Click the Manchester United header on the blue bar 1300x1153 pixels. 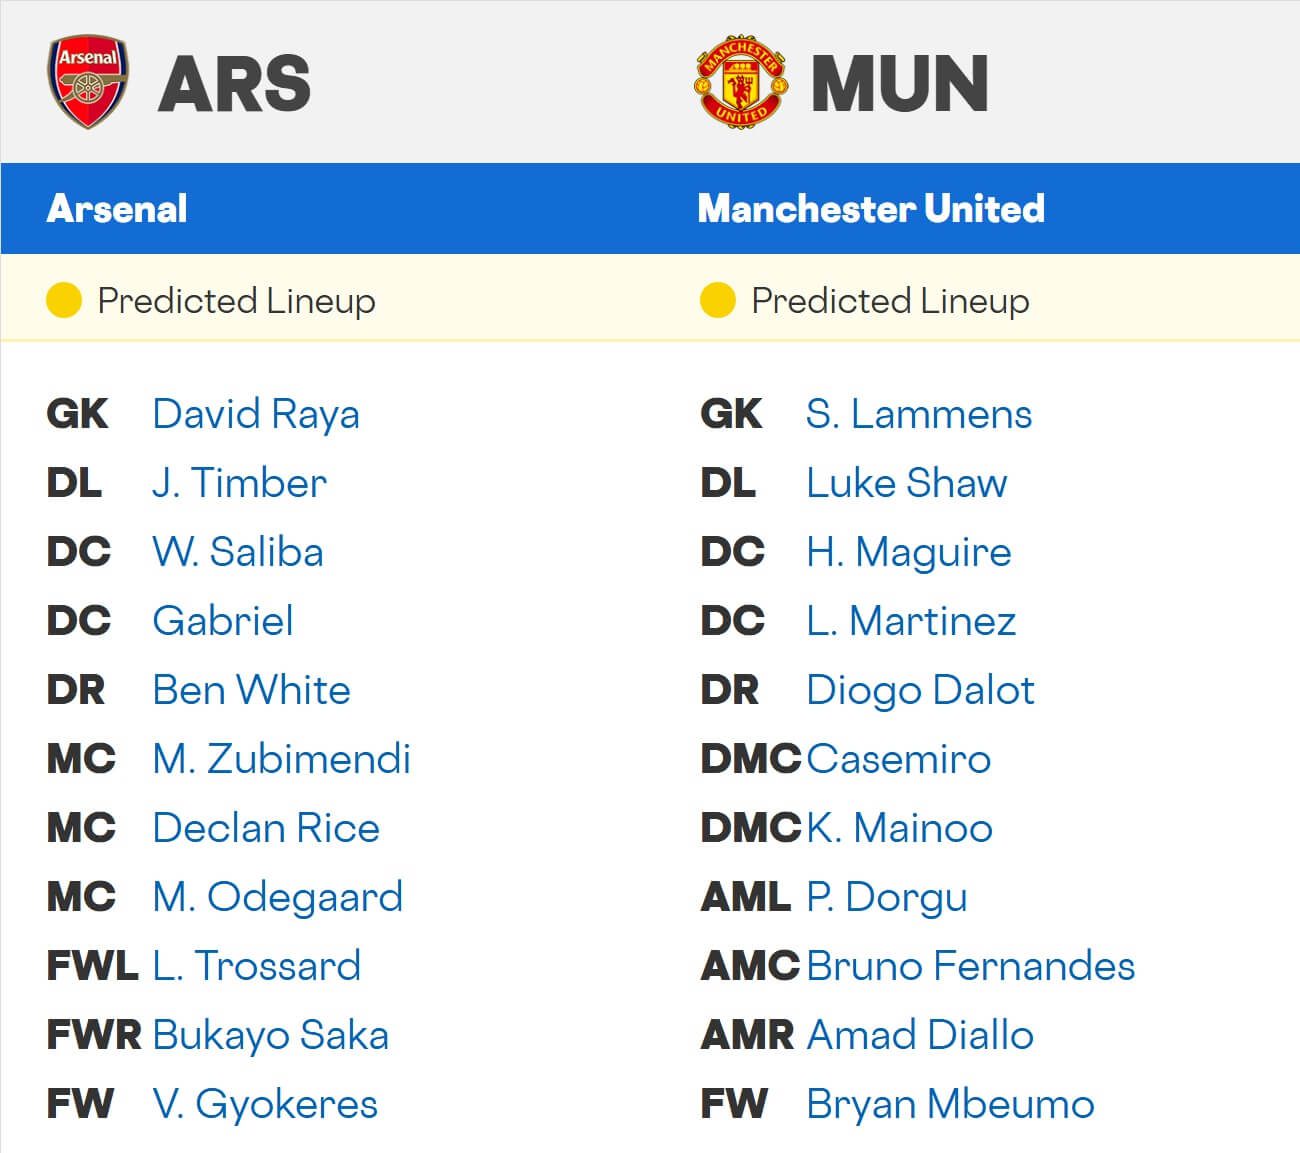click(x=872, y=208)
